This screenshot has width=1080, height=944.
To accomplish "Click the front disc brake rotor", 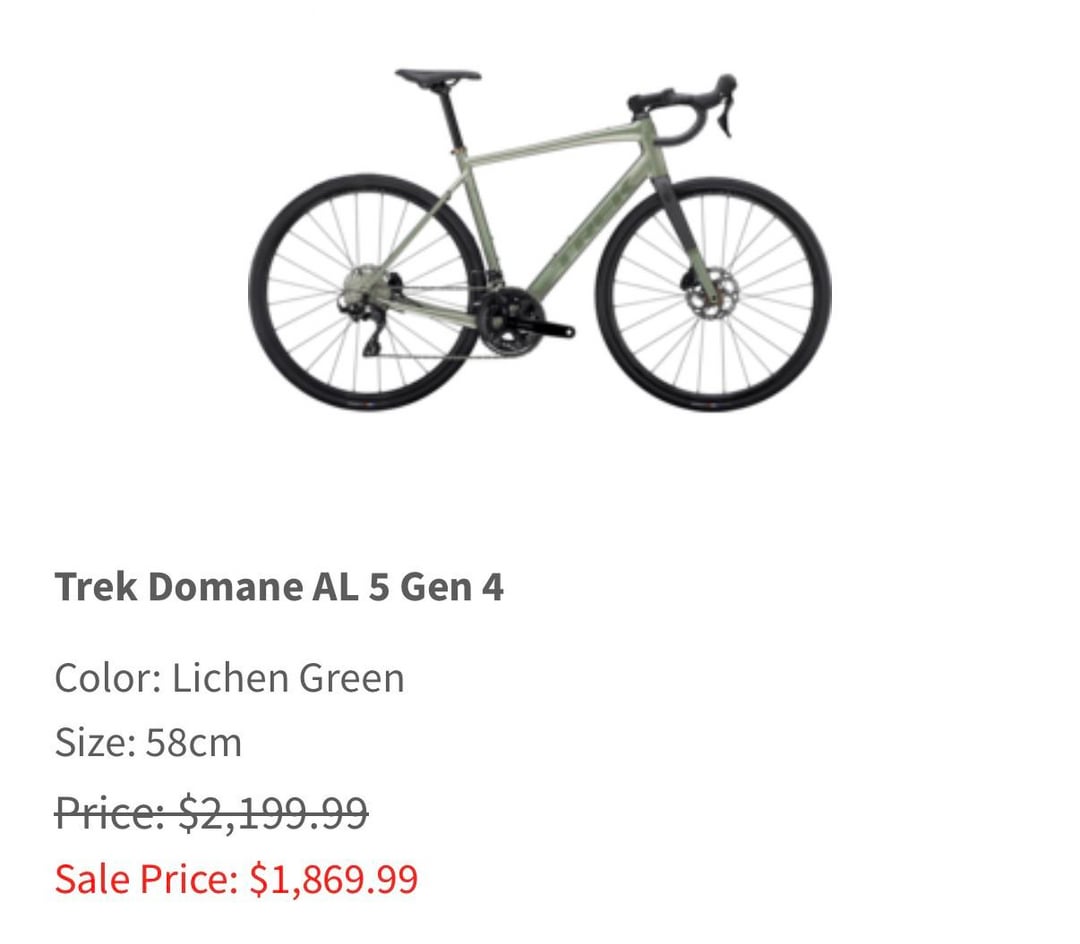I will tap(712, 293).
